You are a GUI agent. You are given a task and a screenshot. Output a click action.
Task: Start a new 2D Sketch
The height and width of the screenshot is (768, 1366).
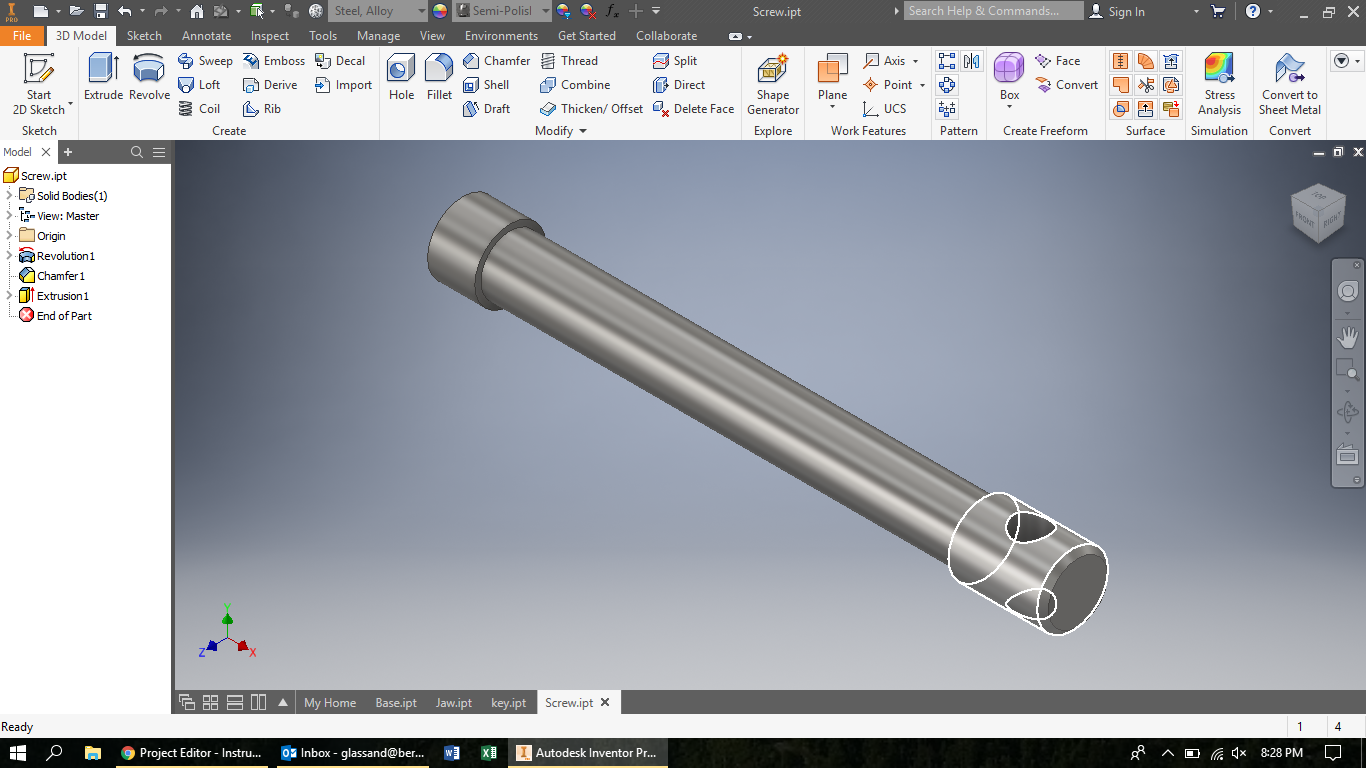(x=39, y=84)
